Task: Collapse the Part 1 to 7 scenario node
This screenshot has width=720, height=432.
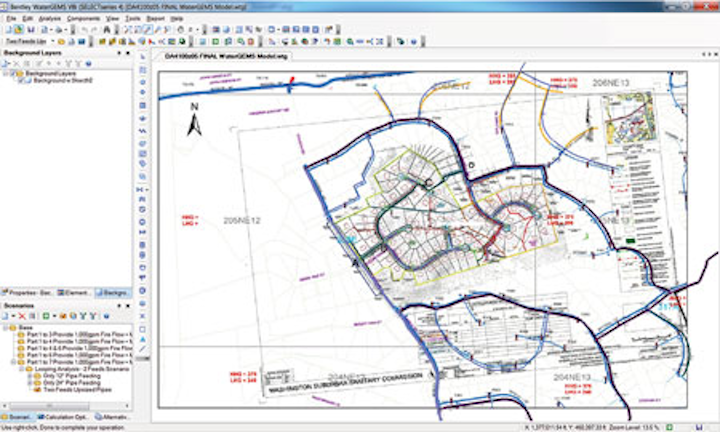Action: pyautogui.click(x=14, y=362)
